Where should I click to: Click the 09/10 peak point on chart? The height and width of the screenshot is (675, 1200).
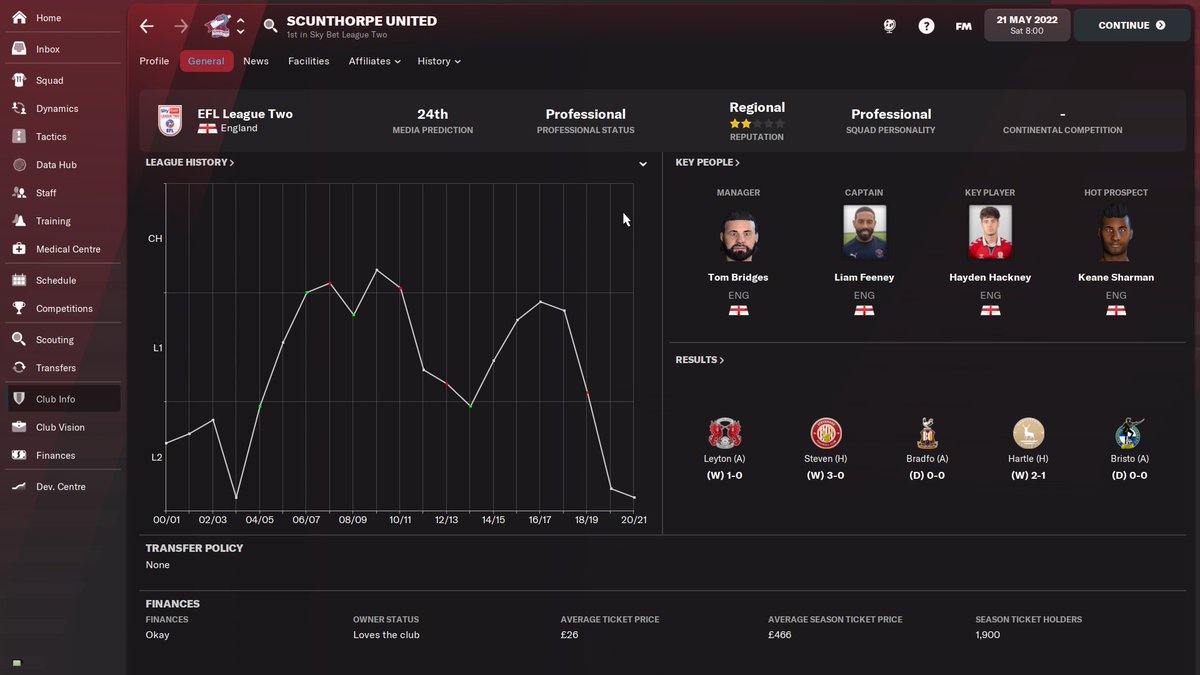click(x=377, y=269)
